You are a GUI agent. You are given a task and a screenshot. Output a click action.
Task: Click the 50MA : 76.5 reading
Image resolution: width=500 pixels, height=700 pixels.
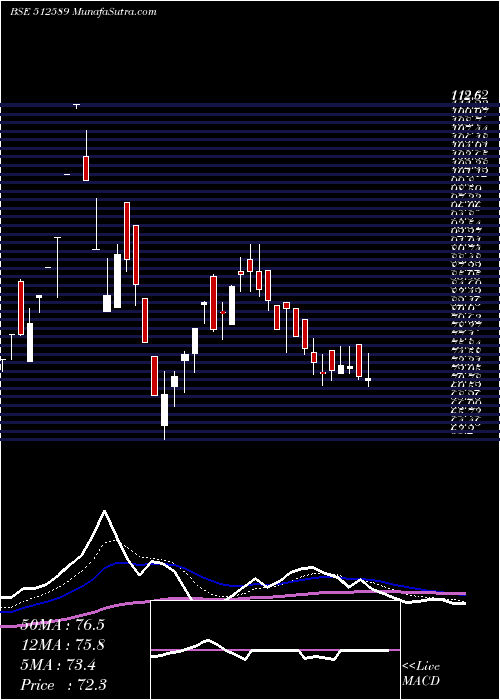point(62,624)
